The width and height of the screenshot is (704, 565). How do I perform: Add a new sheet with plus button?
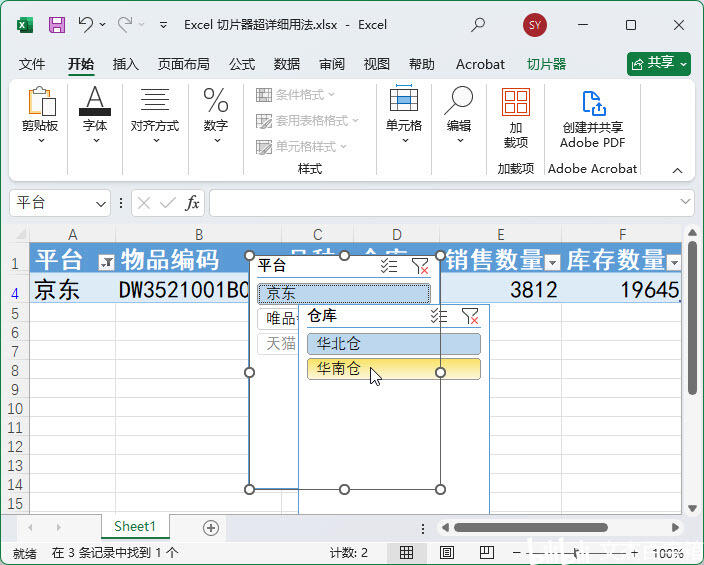(x=211, y=527)
